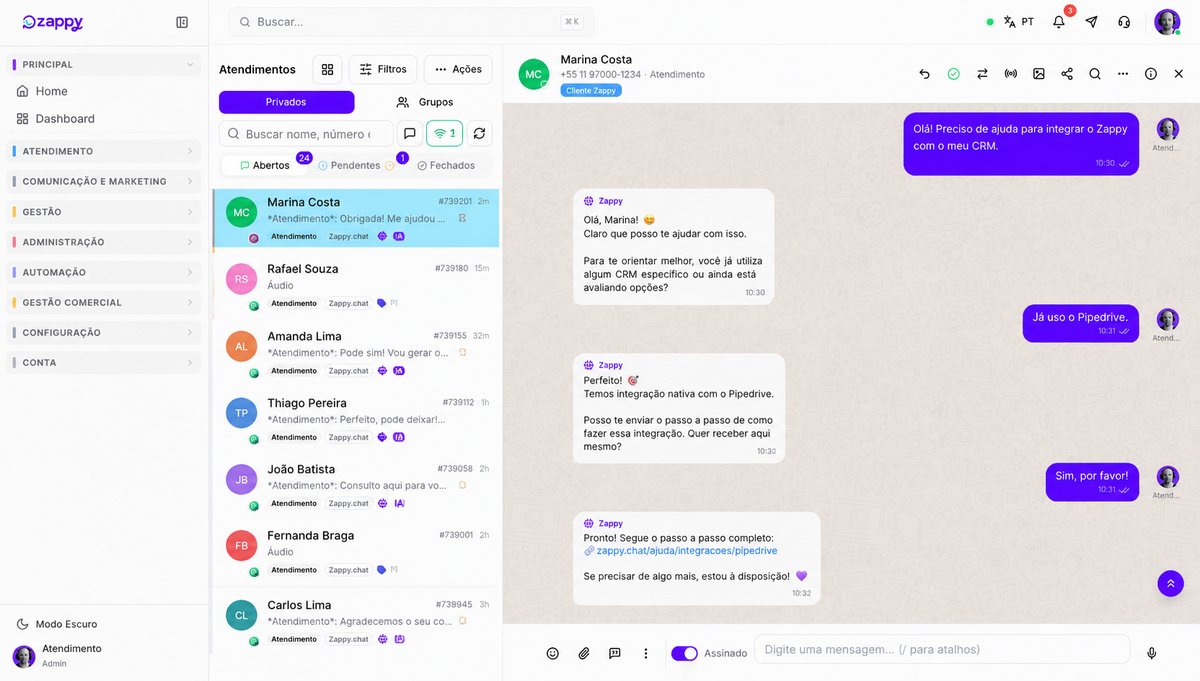Expand the CONTA section
This screenshot has width=1200, height=681.
click(x=104, y=362)
